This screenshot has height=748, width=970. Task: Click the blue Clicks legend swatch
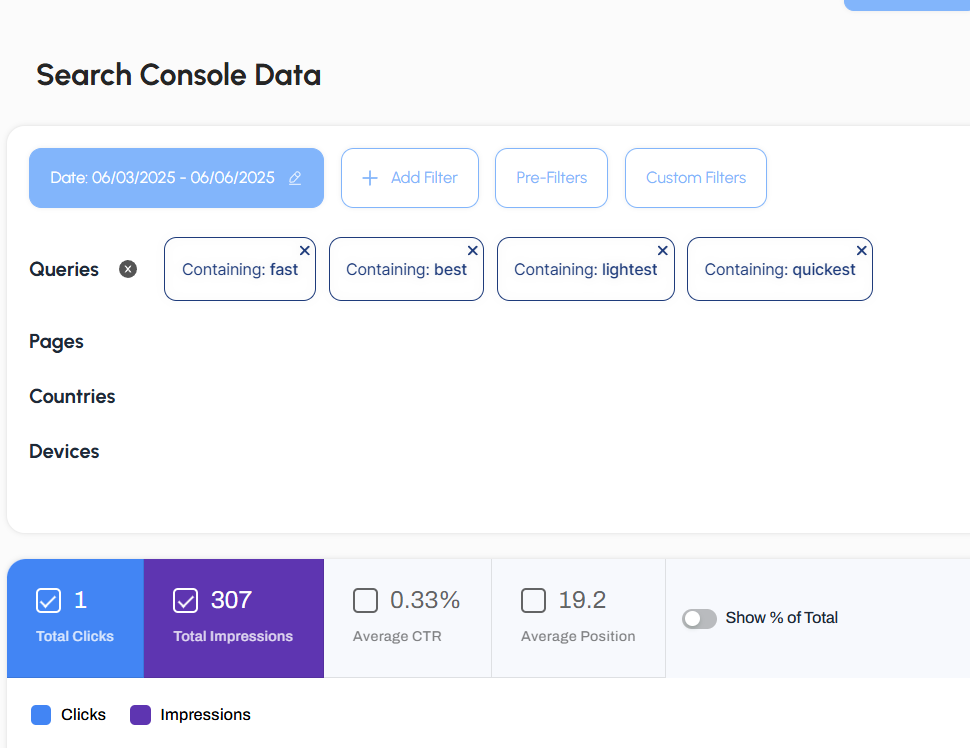coord(40,714)
